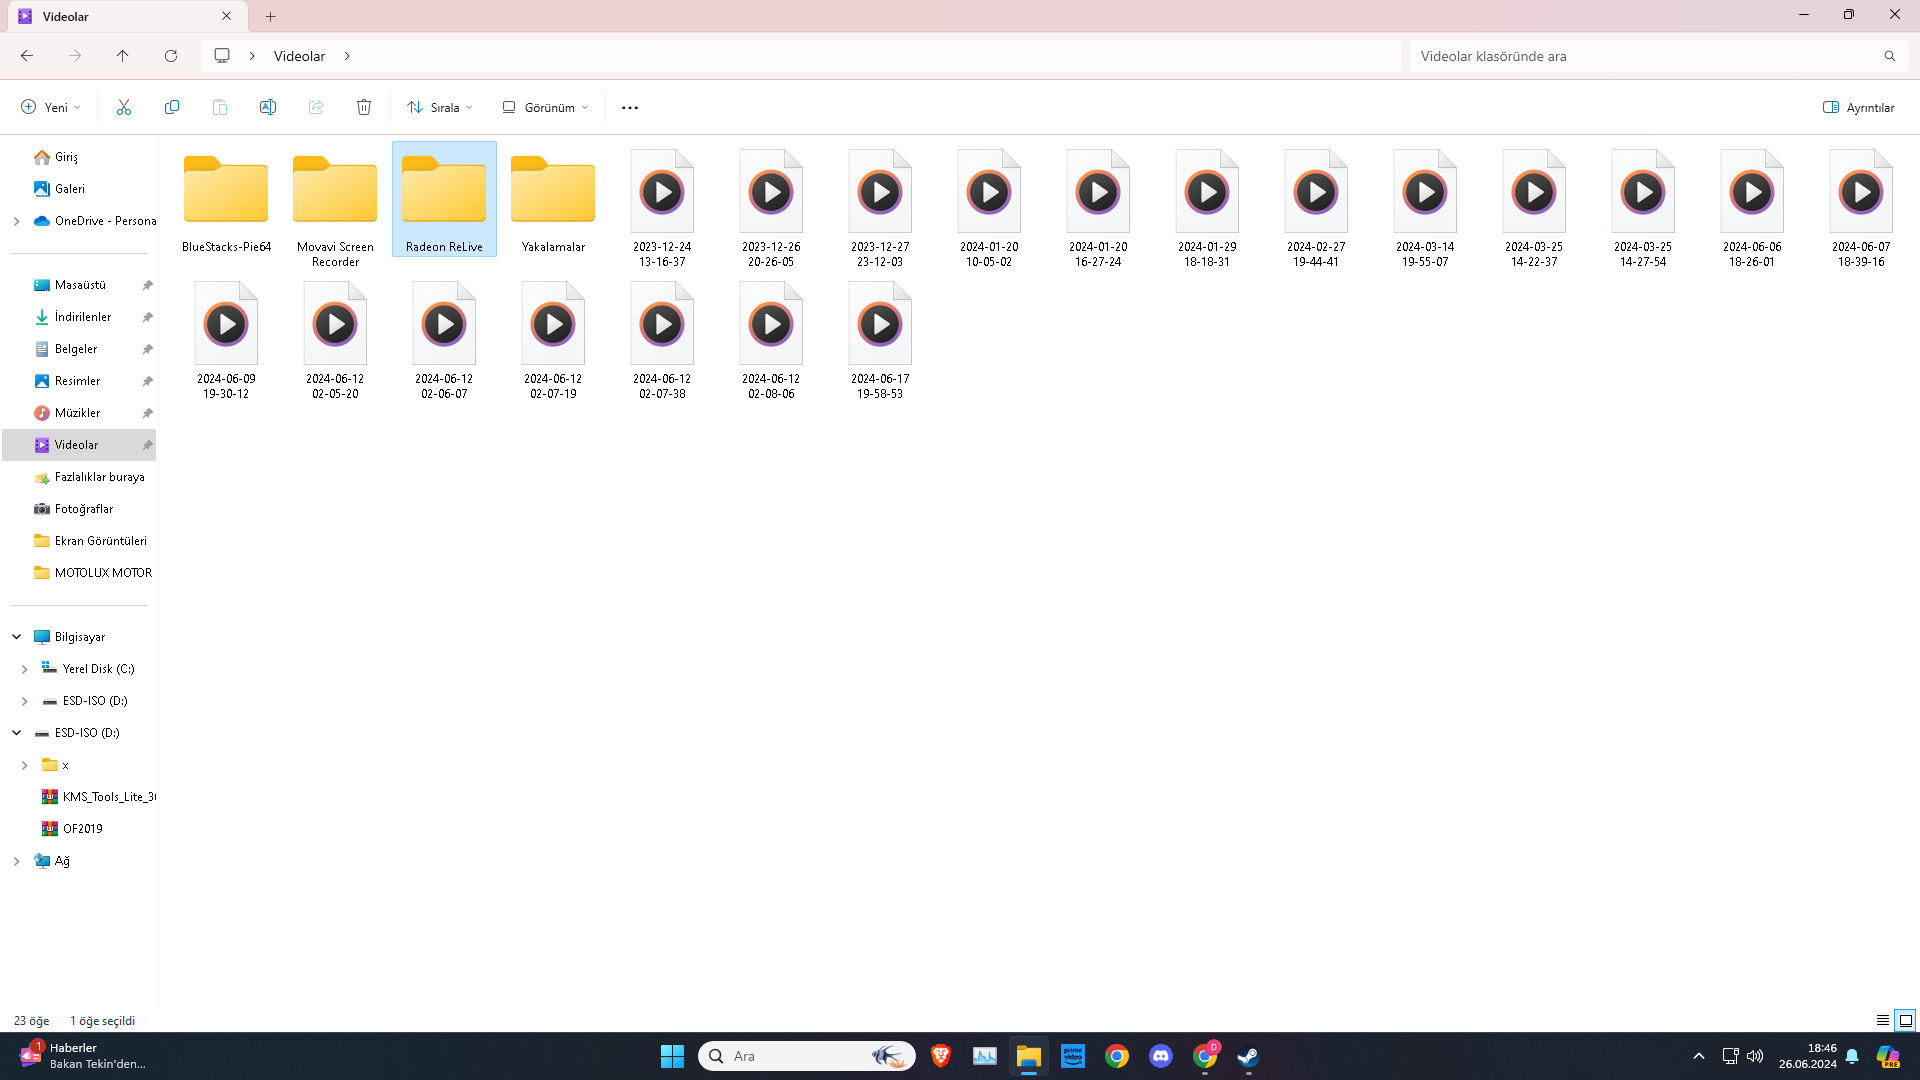Switch to details list layout via status bar
The width and height of the screenshot is (1920, 1080).
[1884, 1020]
